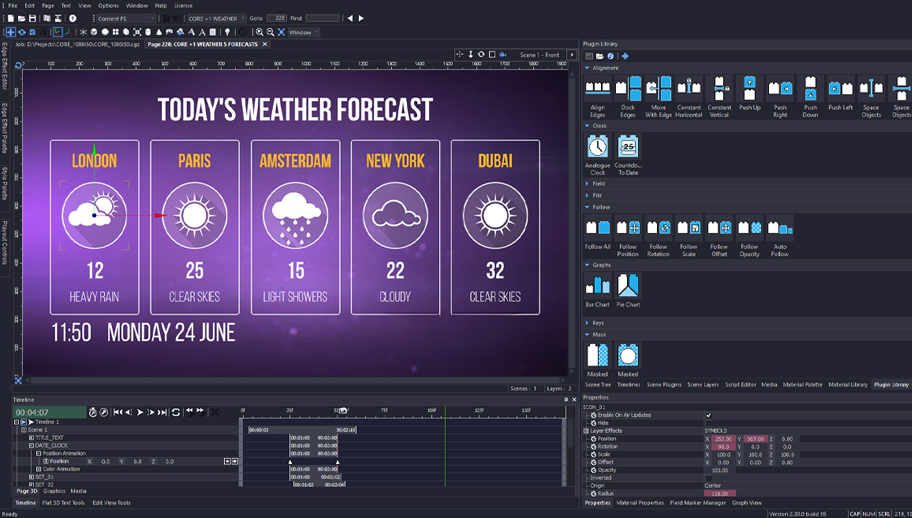
Task: Click the Opacity value field
Action: (718, 470)
